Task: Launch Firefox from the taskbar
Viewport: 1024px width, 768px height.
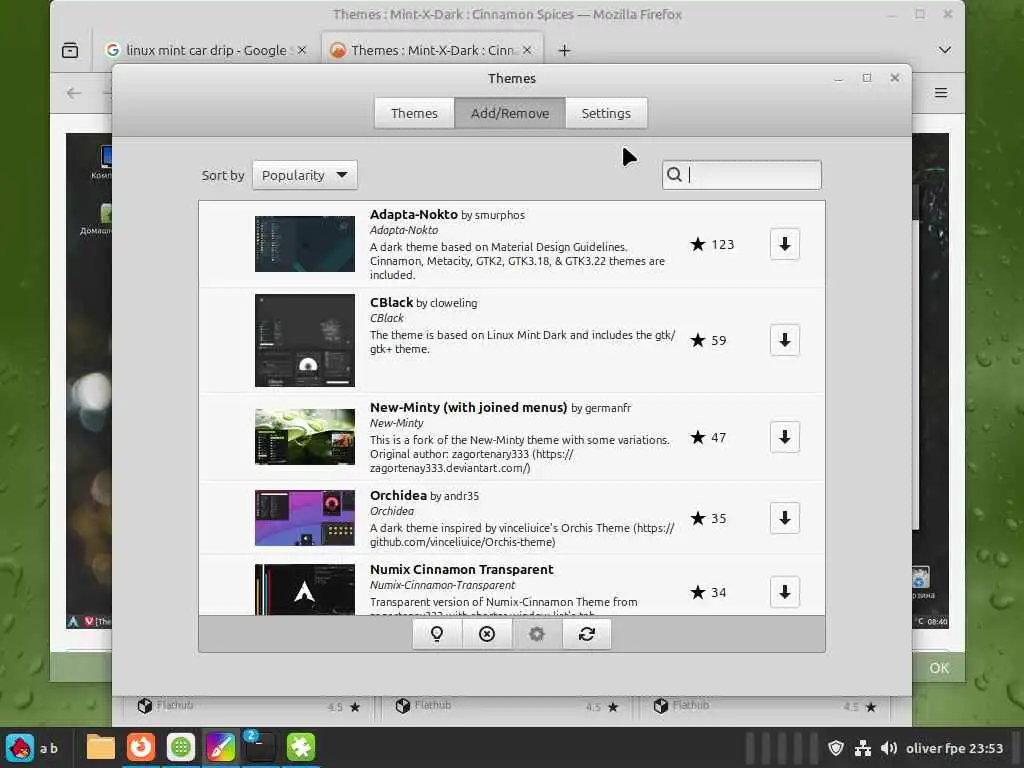Action: 140,748
